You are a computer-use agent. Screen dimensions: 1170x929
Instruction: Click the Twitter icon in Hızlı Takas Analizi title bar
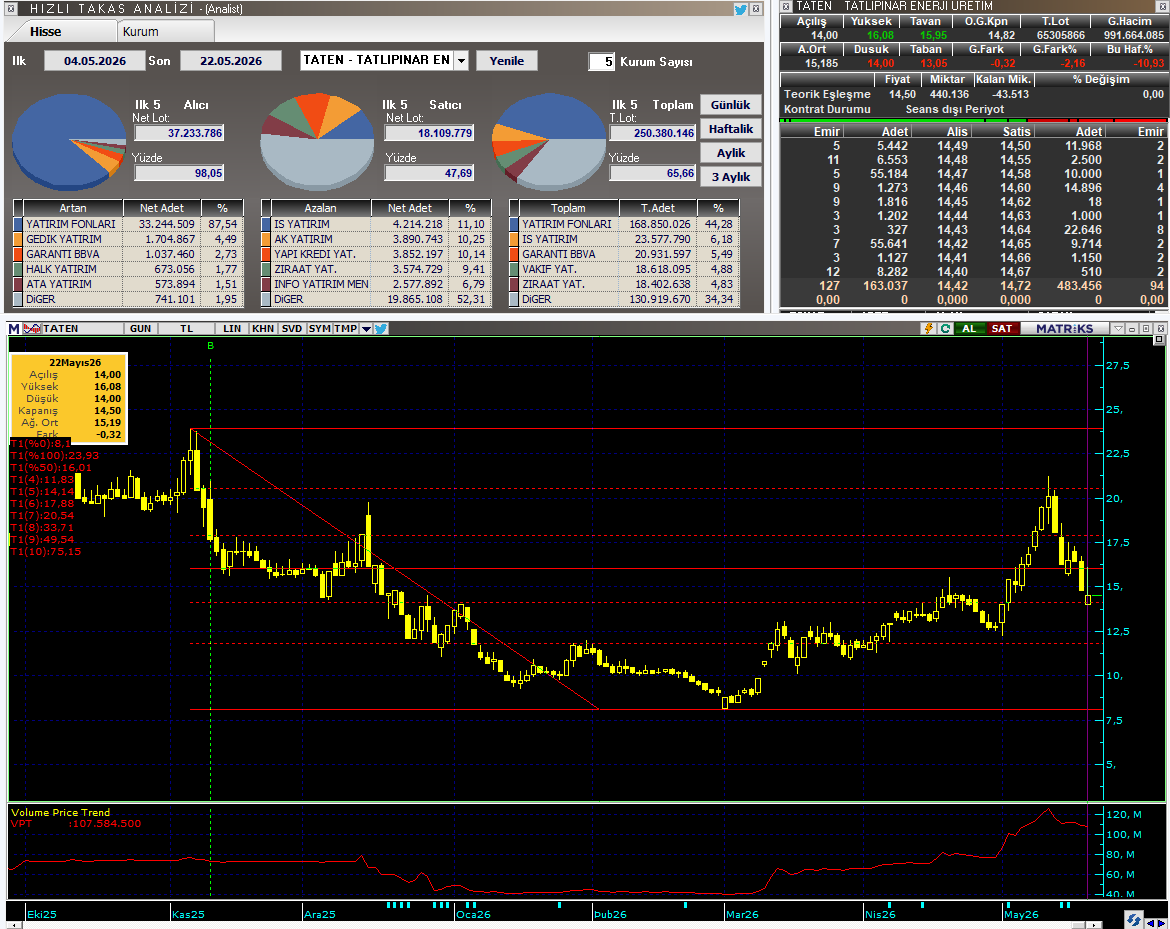coord(740,9)
